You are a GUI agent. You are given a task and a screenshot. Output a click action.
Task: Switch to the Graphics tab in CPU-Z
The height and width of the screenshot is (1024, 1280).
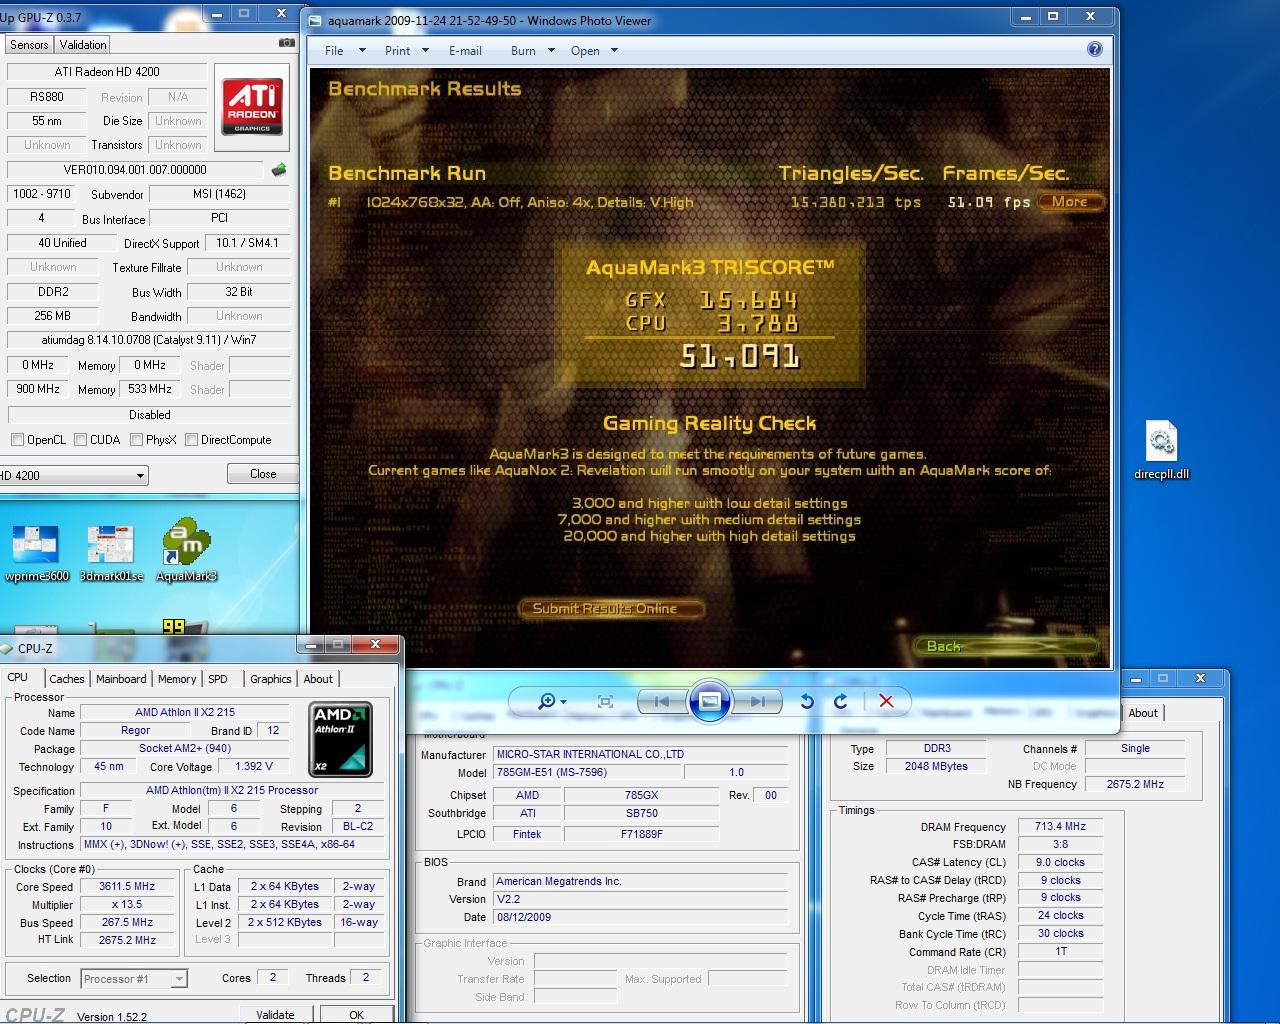tap(271, 679)
